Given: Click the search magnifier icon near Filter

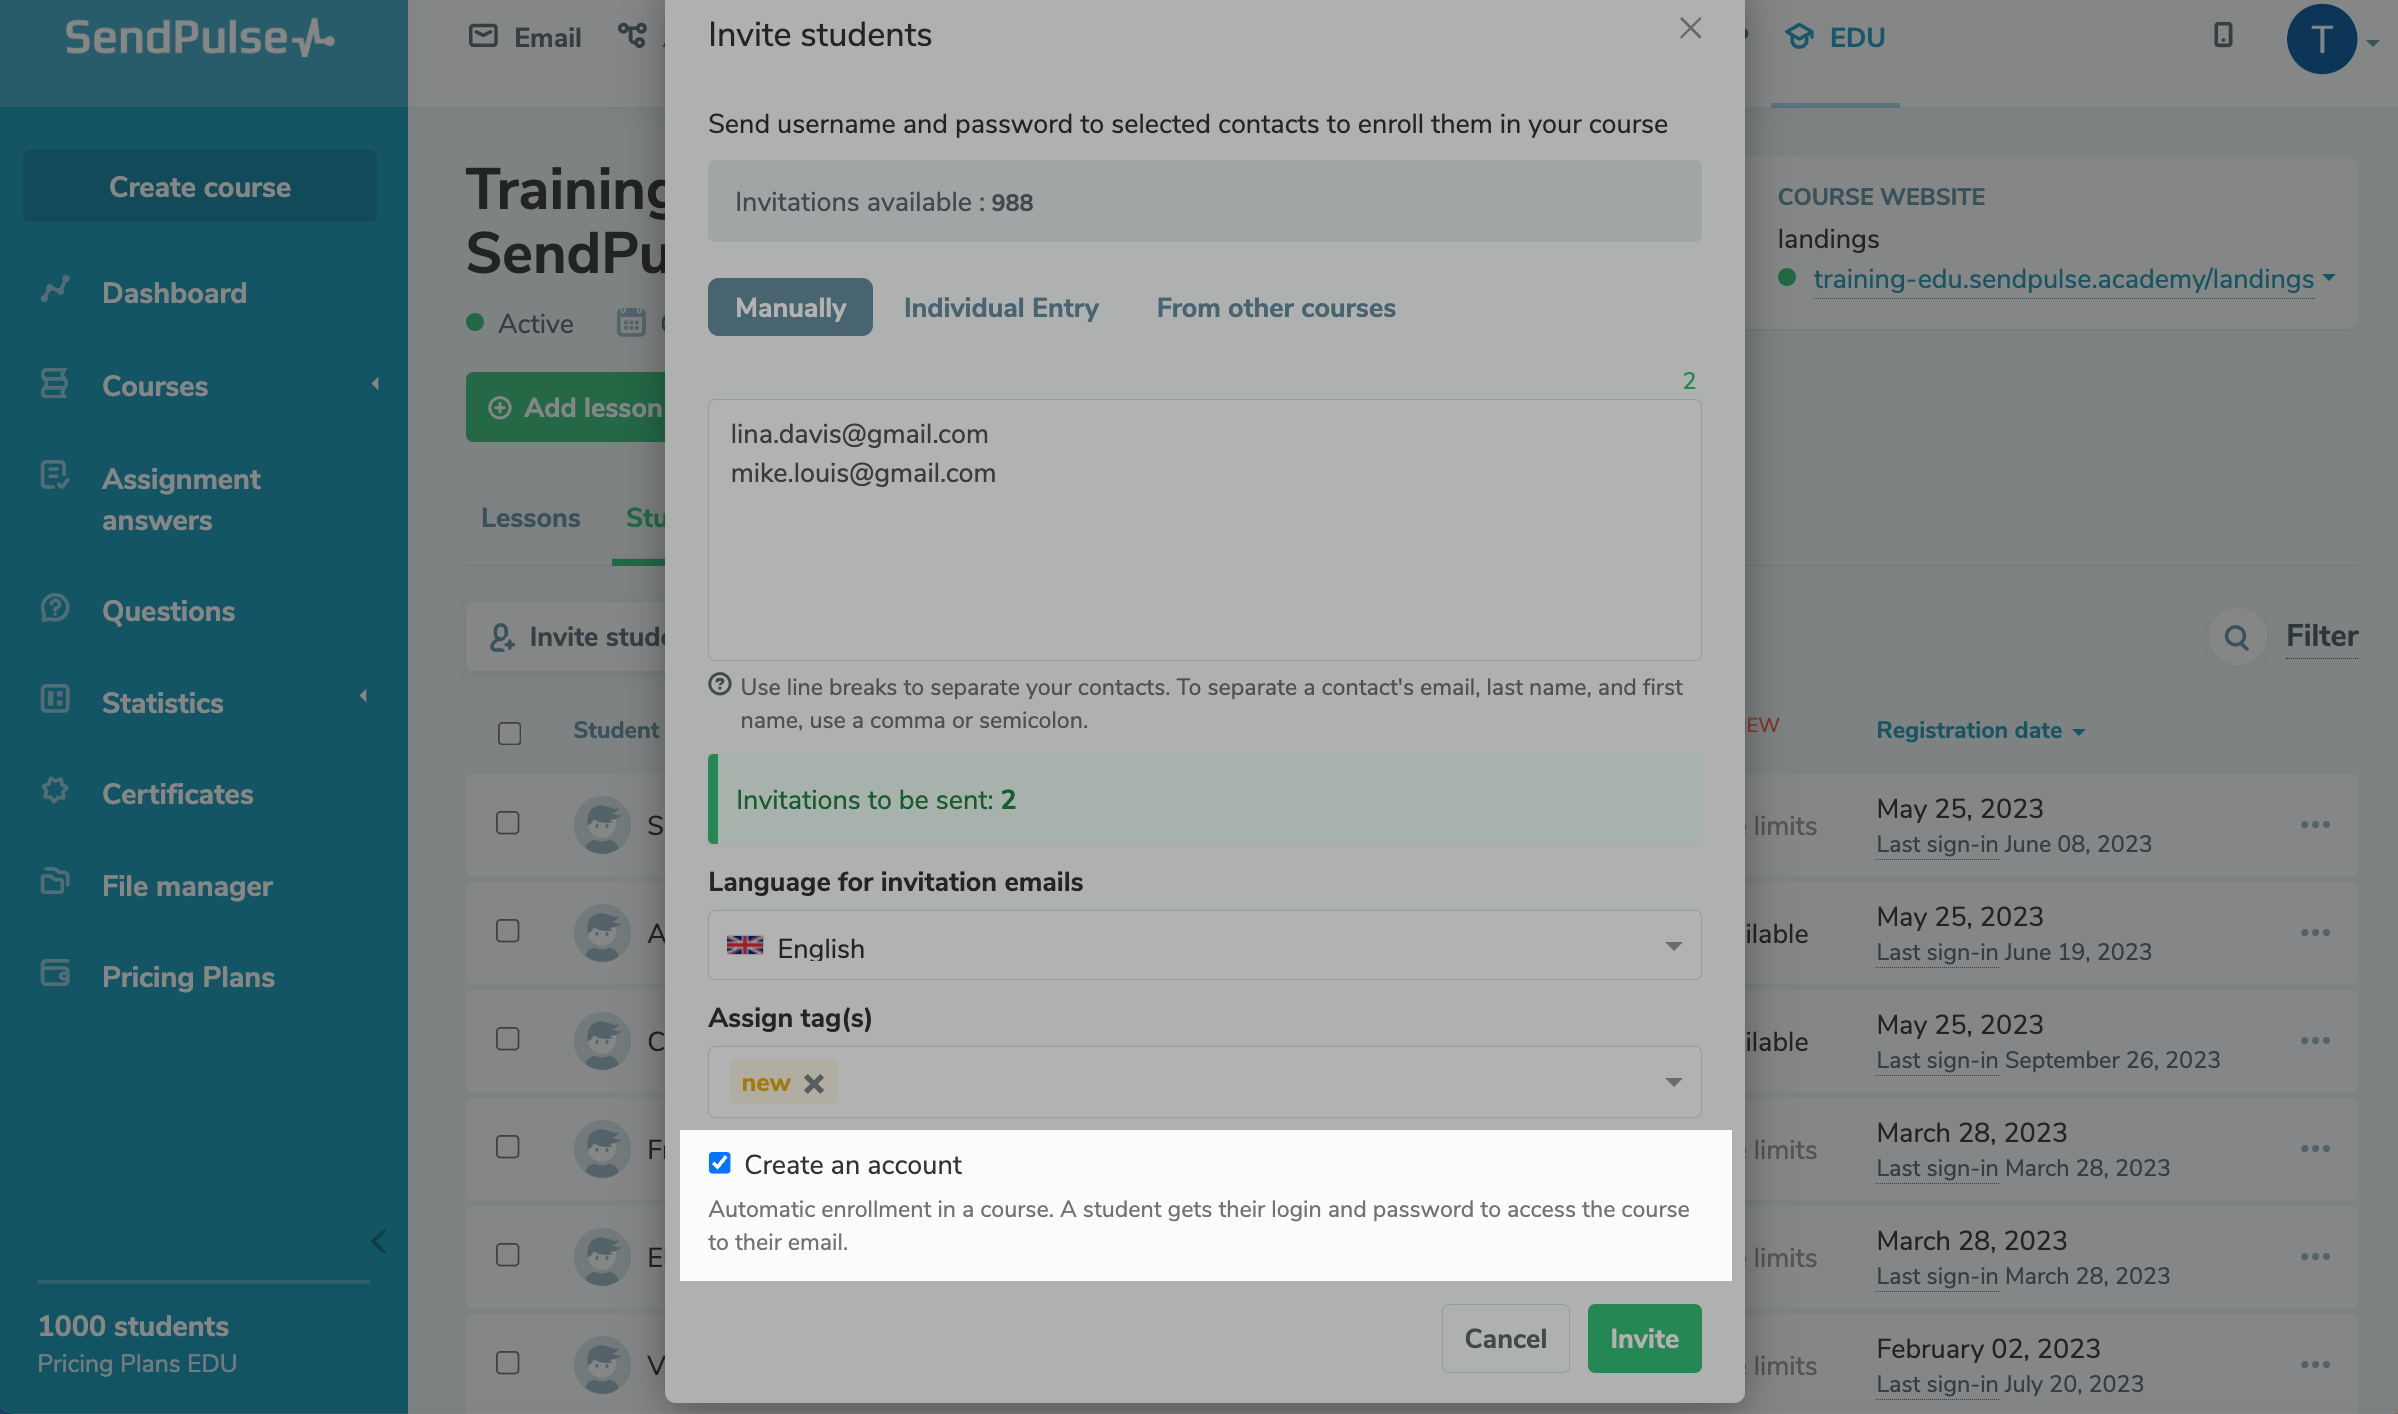Looking at the screenshot, I should click(2236, 638).
